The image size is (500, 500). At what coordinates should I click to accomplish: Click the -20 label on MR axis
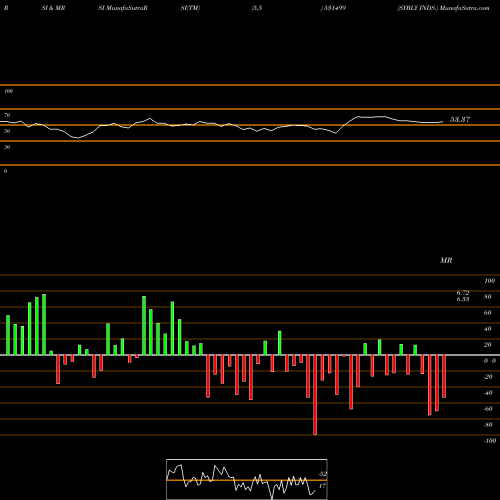click(488, 377)
